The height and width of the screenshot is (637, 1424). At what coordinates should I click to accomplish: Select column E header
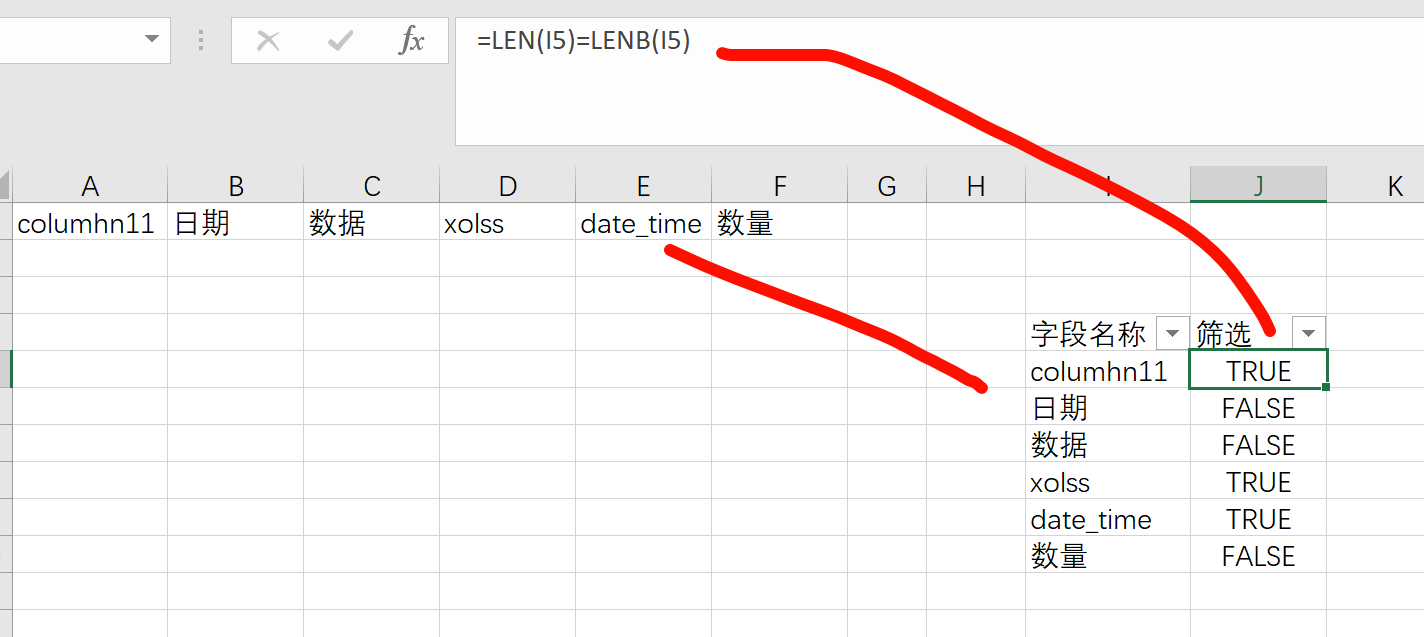pyautogui.click(x=643, y=186)
